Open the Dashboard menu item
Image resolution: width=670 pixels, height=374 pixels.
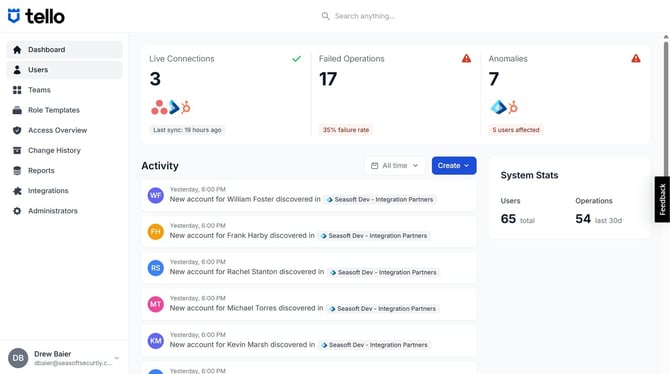pos(65,50)
